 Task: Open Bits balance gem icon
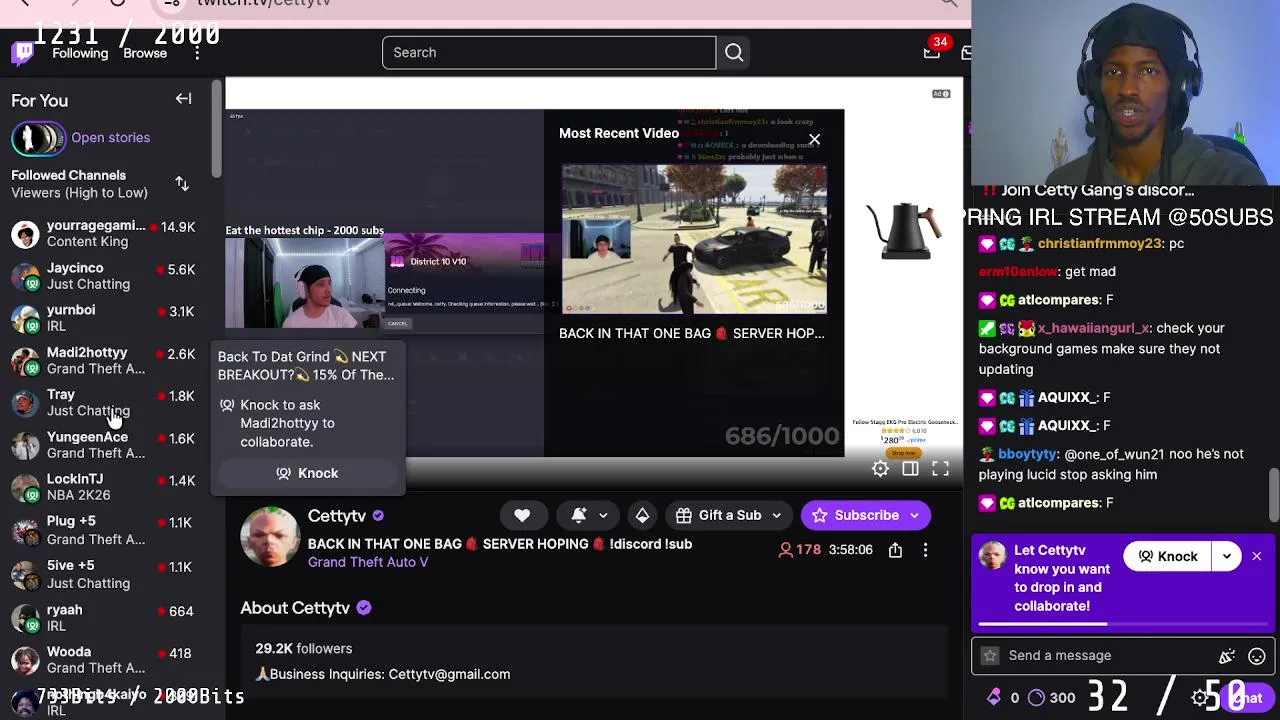click(x=994, y=698)
